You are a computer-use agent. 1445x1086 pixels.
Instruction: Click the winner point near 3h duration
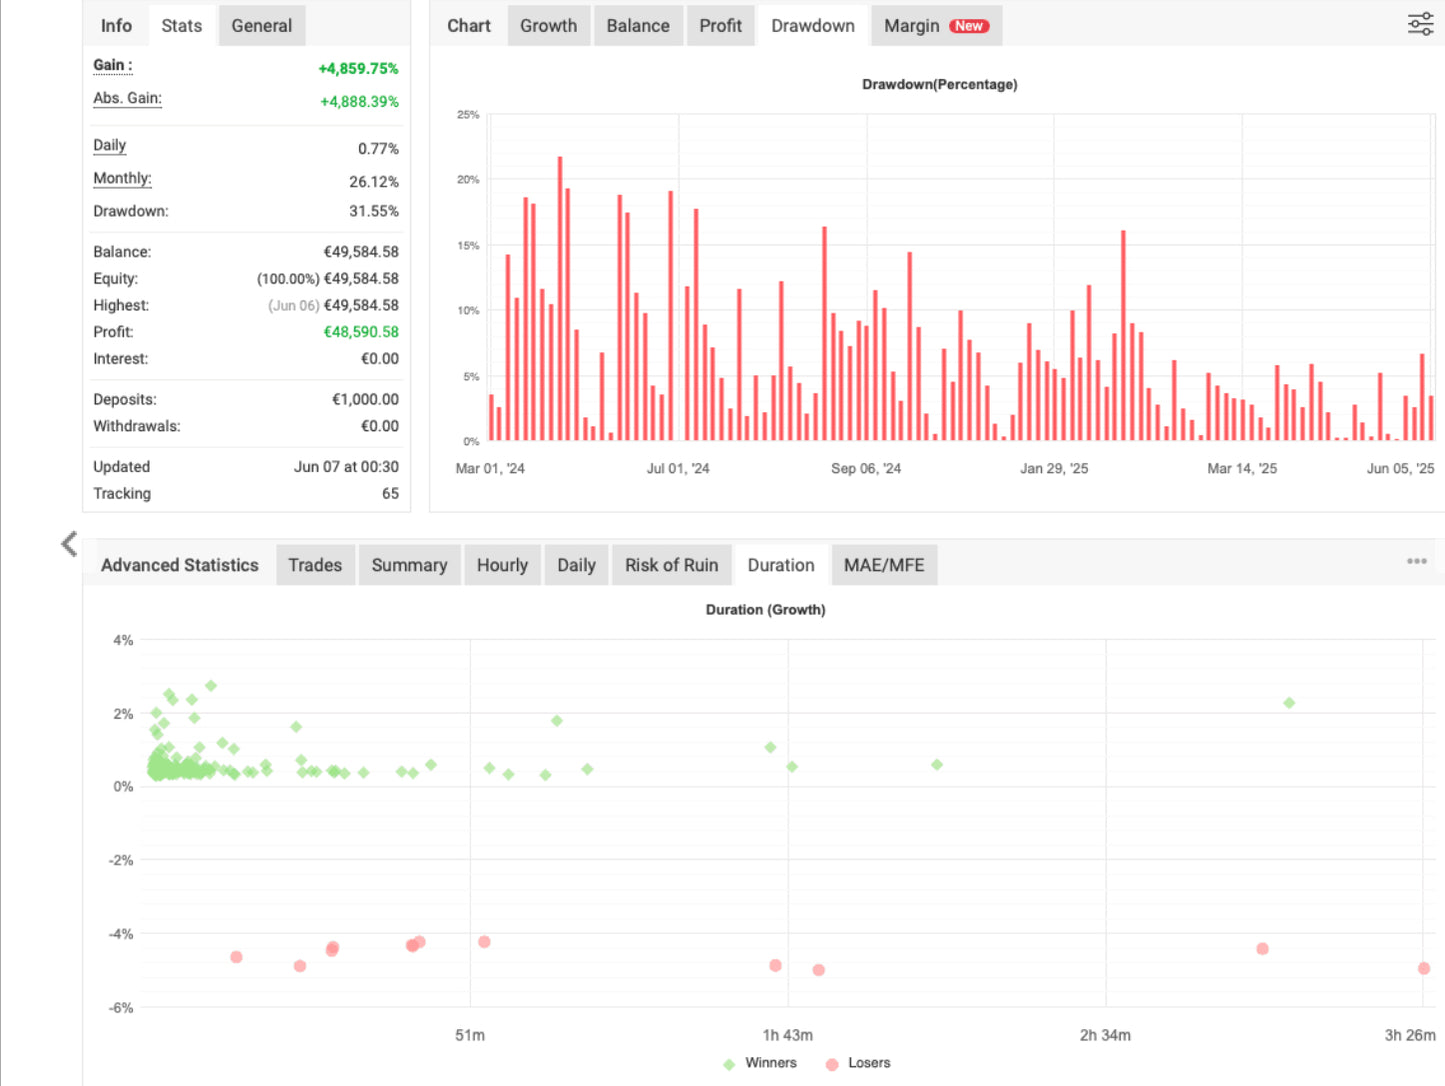click(1289, 703)
